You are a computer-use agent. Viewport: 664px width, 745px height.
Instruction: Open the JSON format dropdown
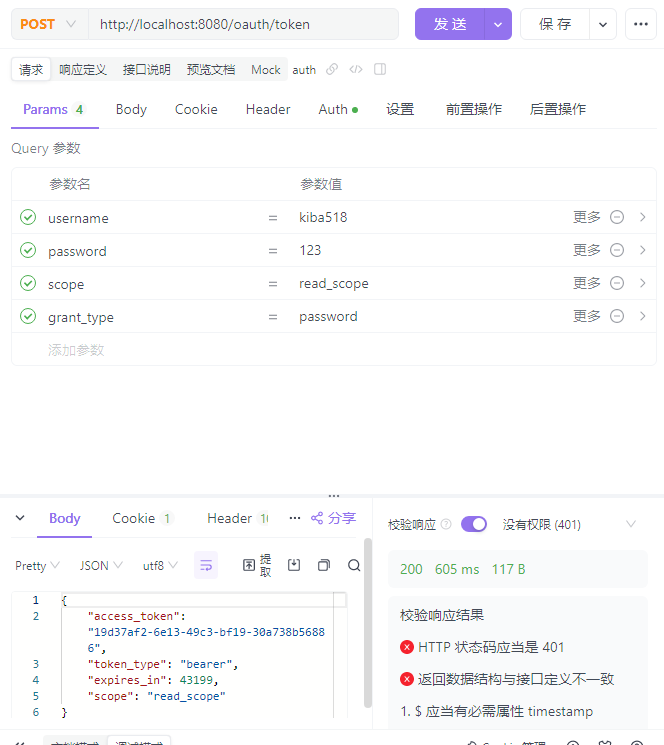click(x=101, y=565)
